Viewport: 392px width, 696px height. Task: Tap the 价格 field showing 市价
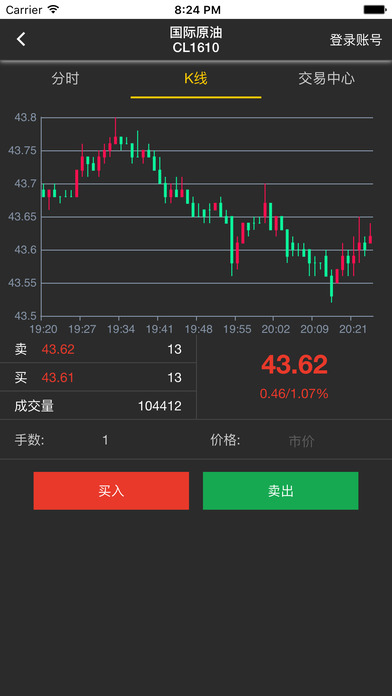point(301,441)
